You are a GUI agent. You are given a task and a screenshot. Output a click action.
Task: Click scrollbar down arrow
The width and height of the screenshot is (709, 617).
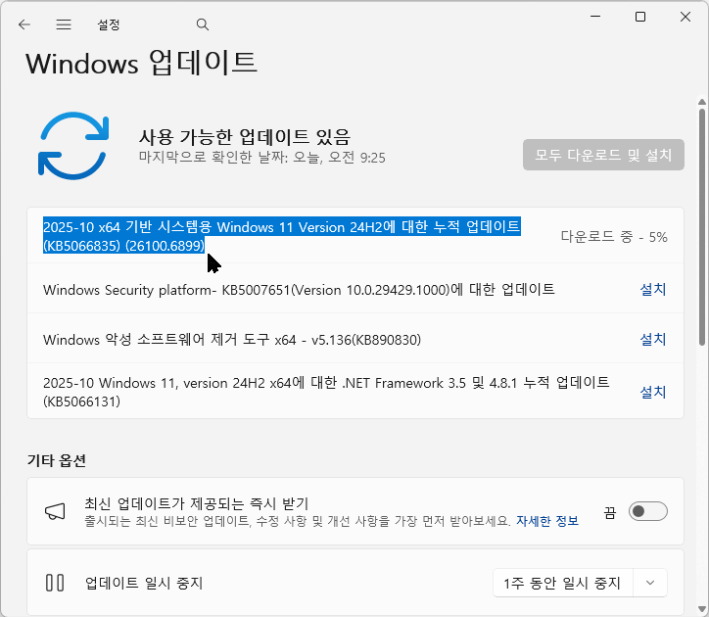702,608
